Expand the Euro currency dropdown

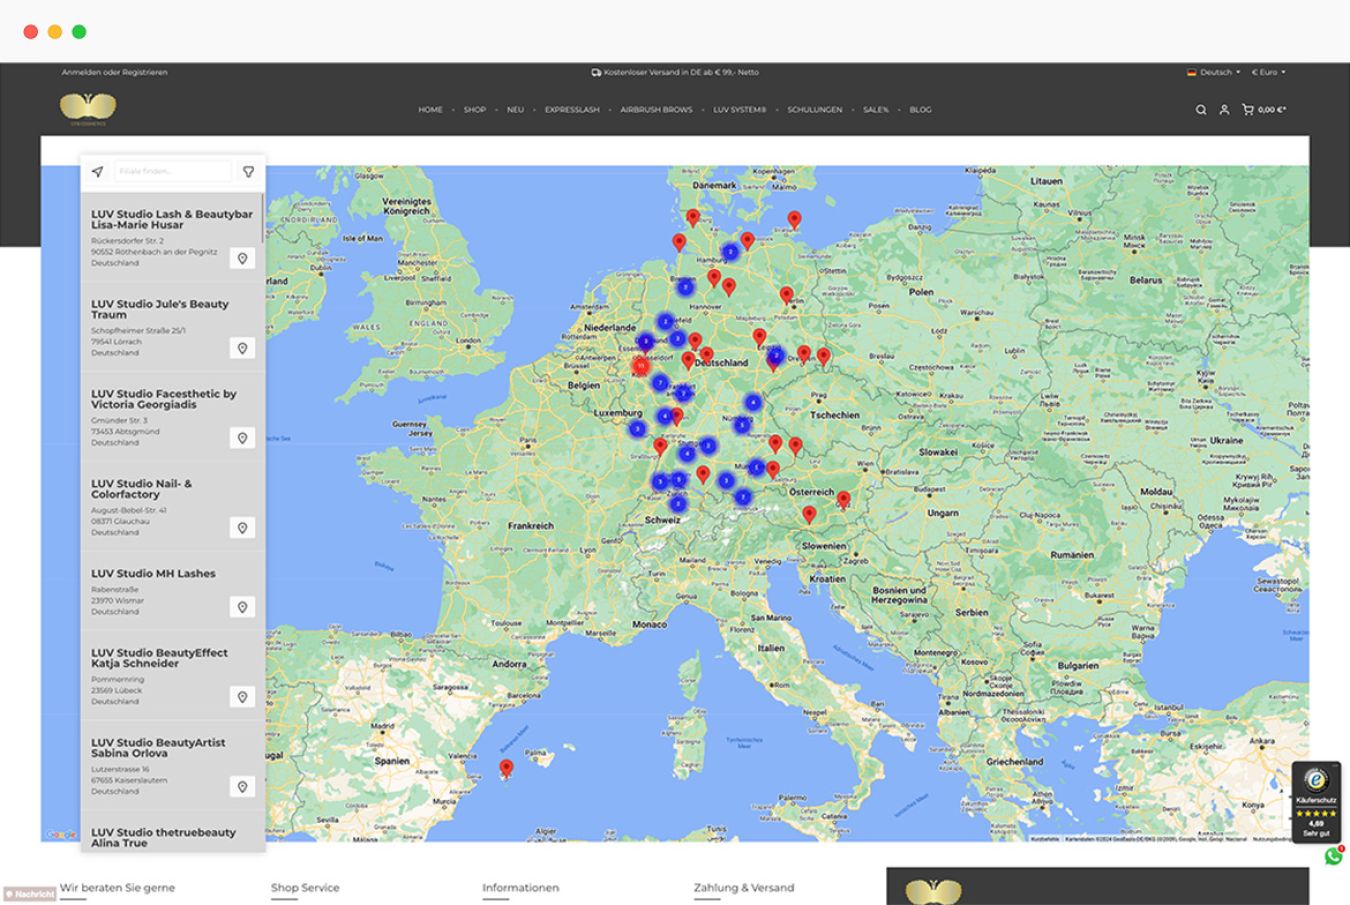1268,72
